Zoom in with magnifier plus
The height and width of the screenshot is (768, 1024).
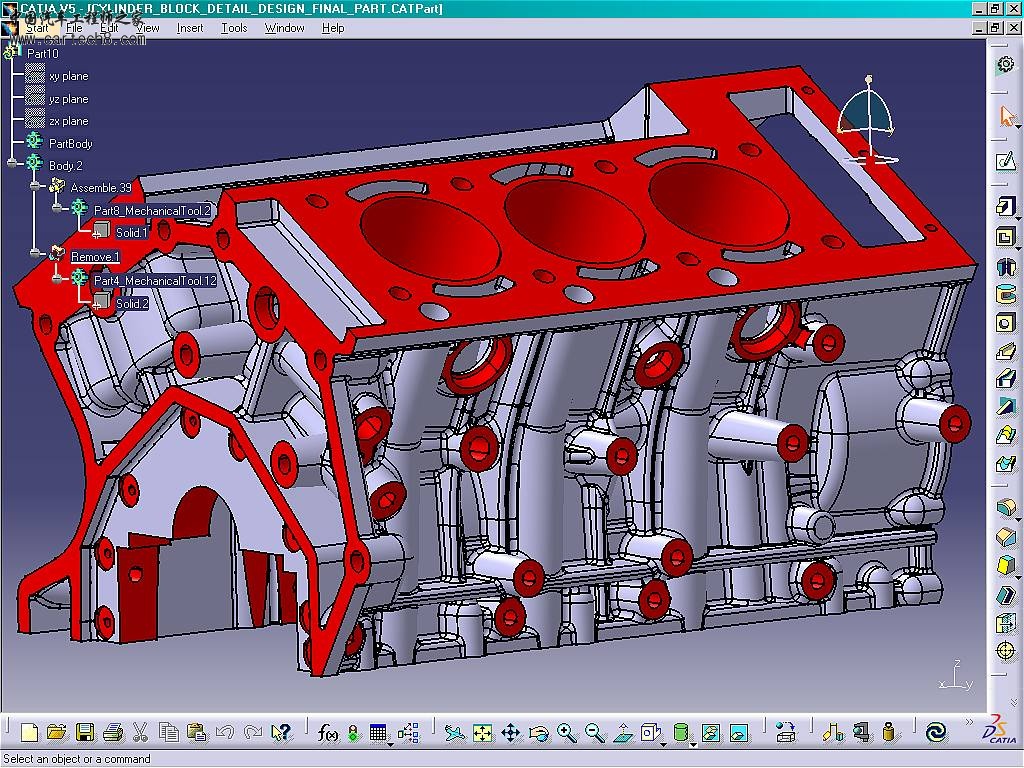tap(567, 733)
